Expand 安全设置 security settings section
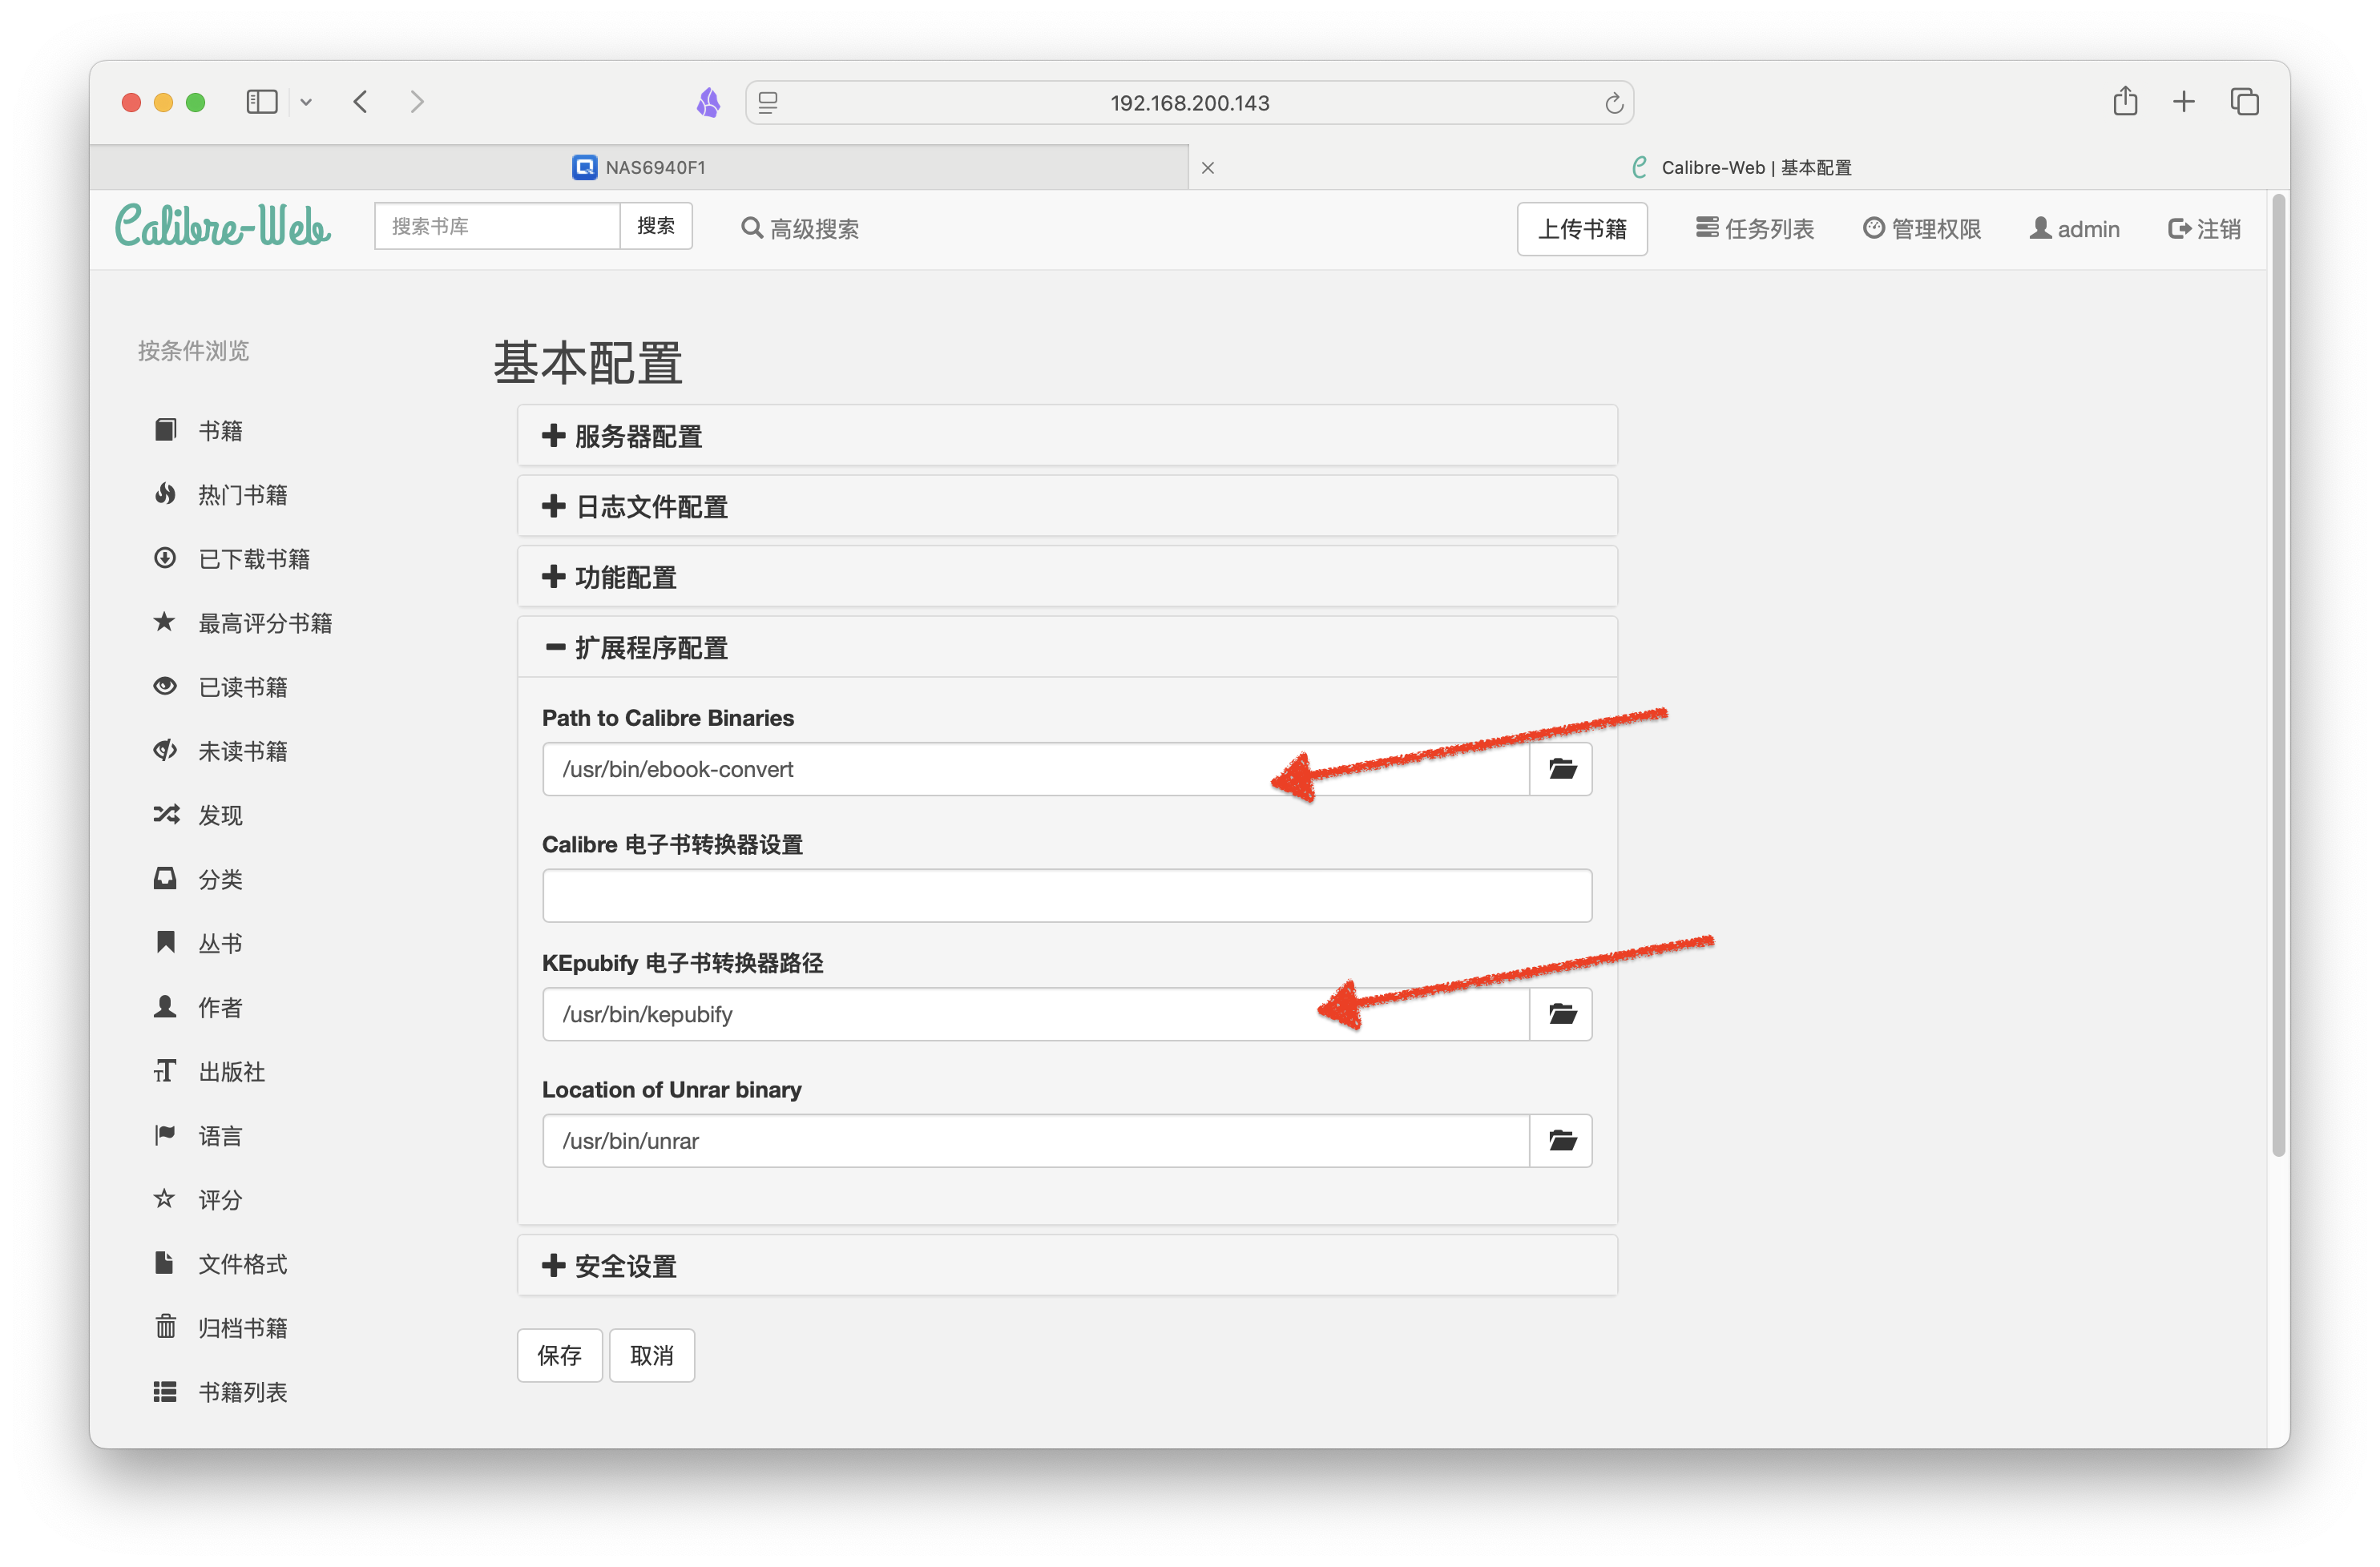Viewport: 2380px width, 1567px height. [x=1067, y=1266]
